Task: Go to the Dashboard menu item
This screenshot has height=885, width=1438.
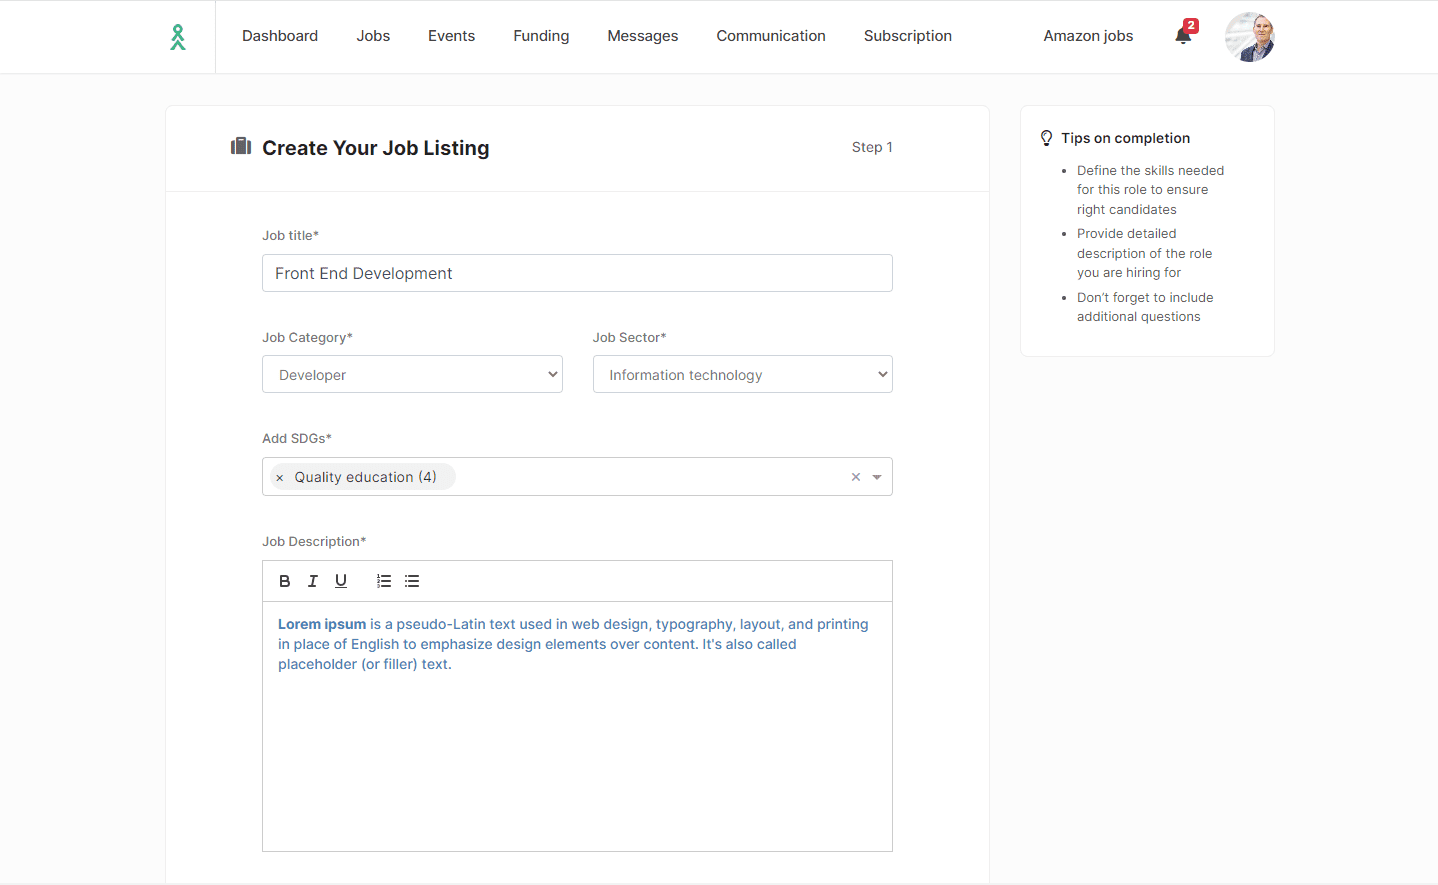Action: (280, 36)
